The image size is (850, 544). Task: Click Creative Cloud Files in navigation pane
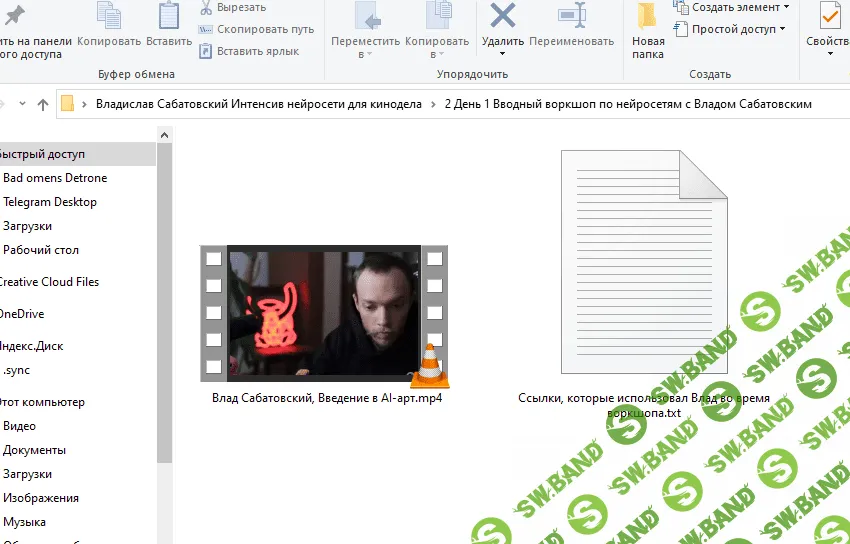[x=49, y=282]
